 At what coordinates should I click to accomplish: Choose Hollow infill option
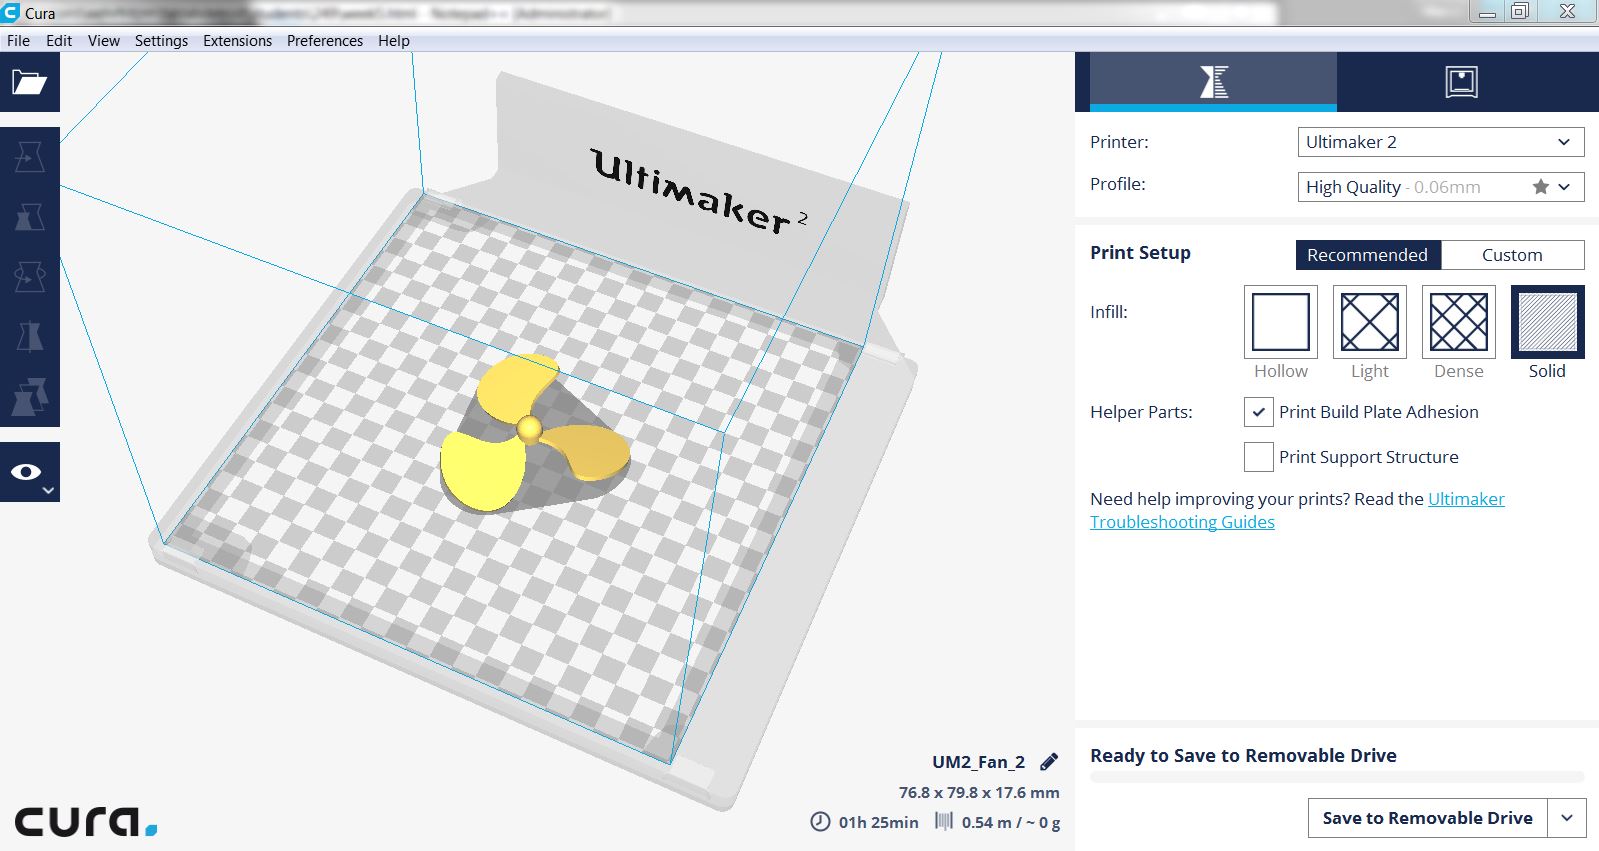(1281, 322)
